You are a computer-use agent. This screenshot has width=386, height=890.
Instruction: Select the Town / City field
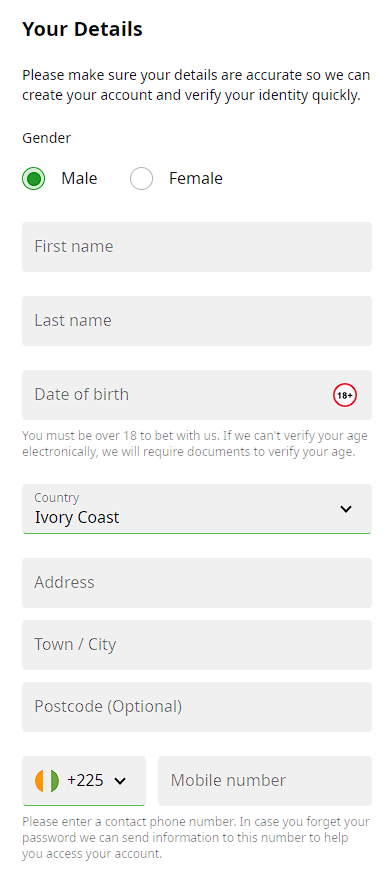point(197,645)
